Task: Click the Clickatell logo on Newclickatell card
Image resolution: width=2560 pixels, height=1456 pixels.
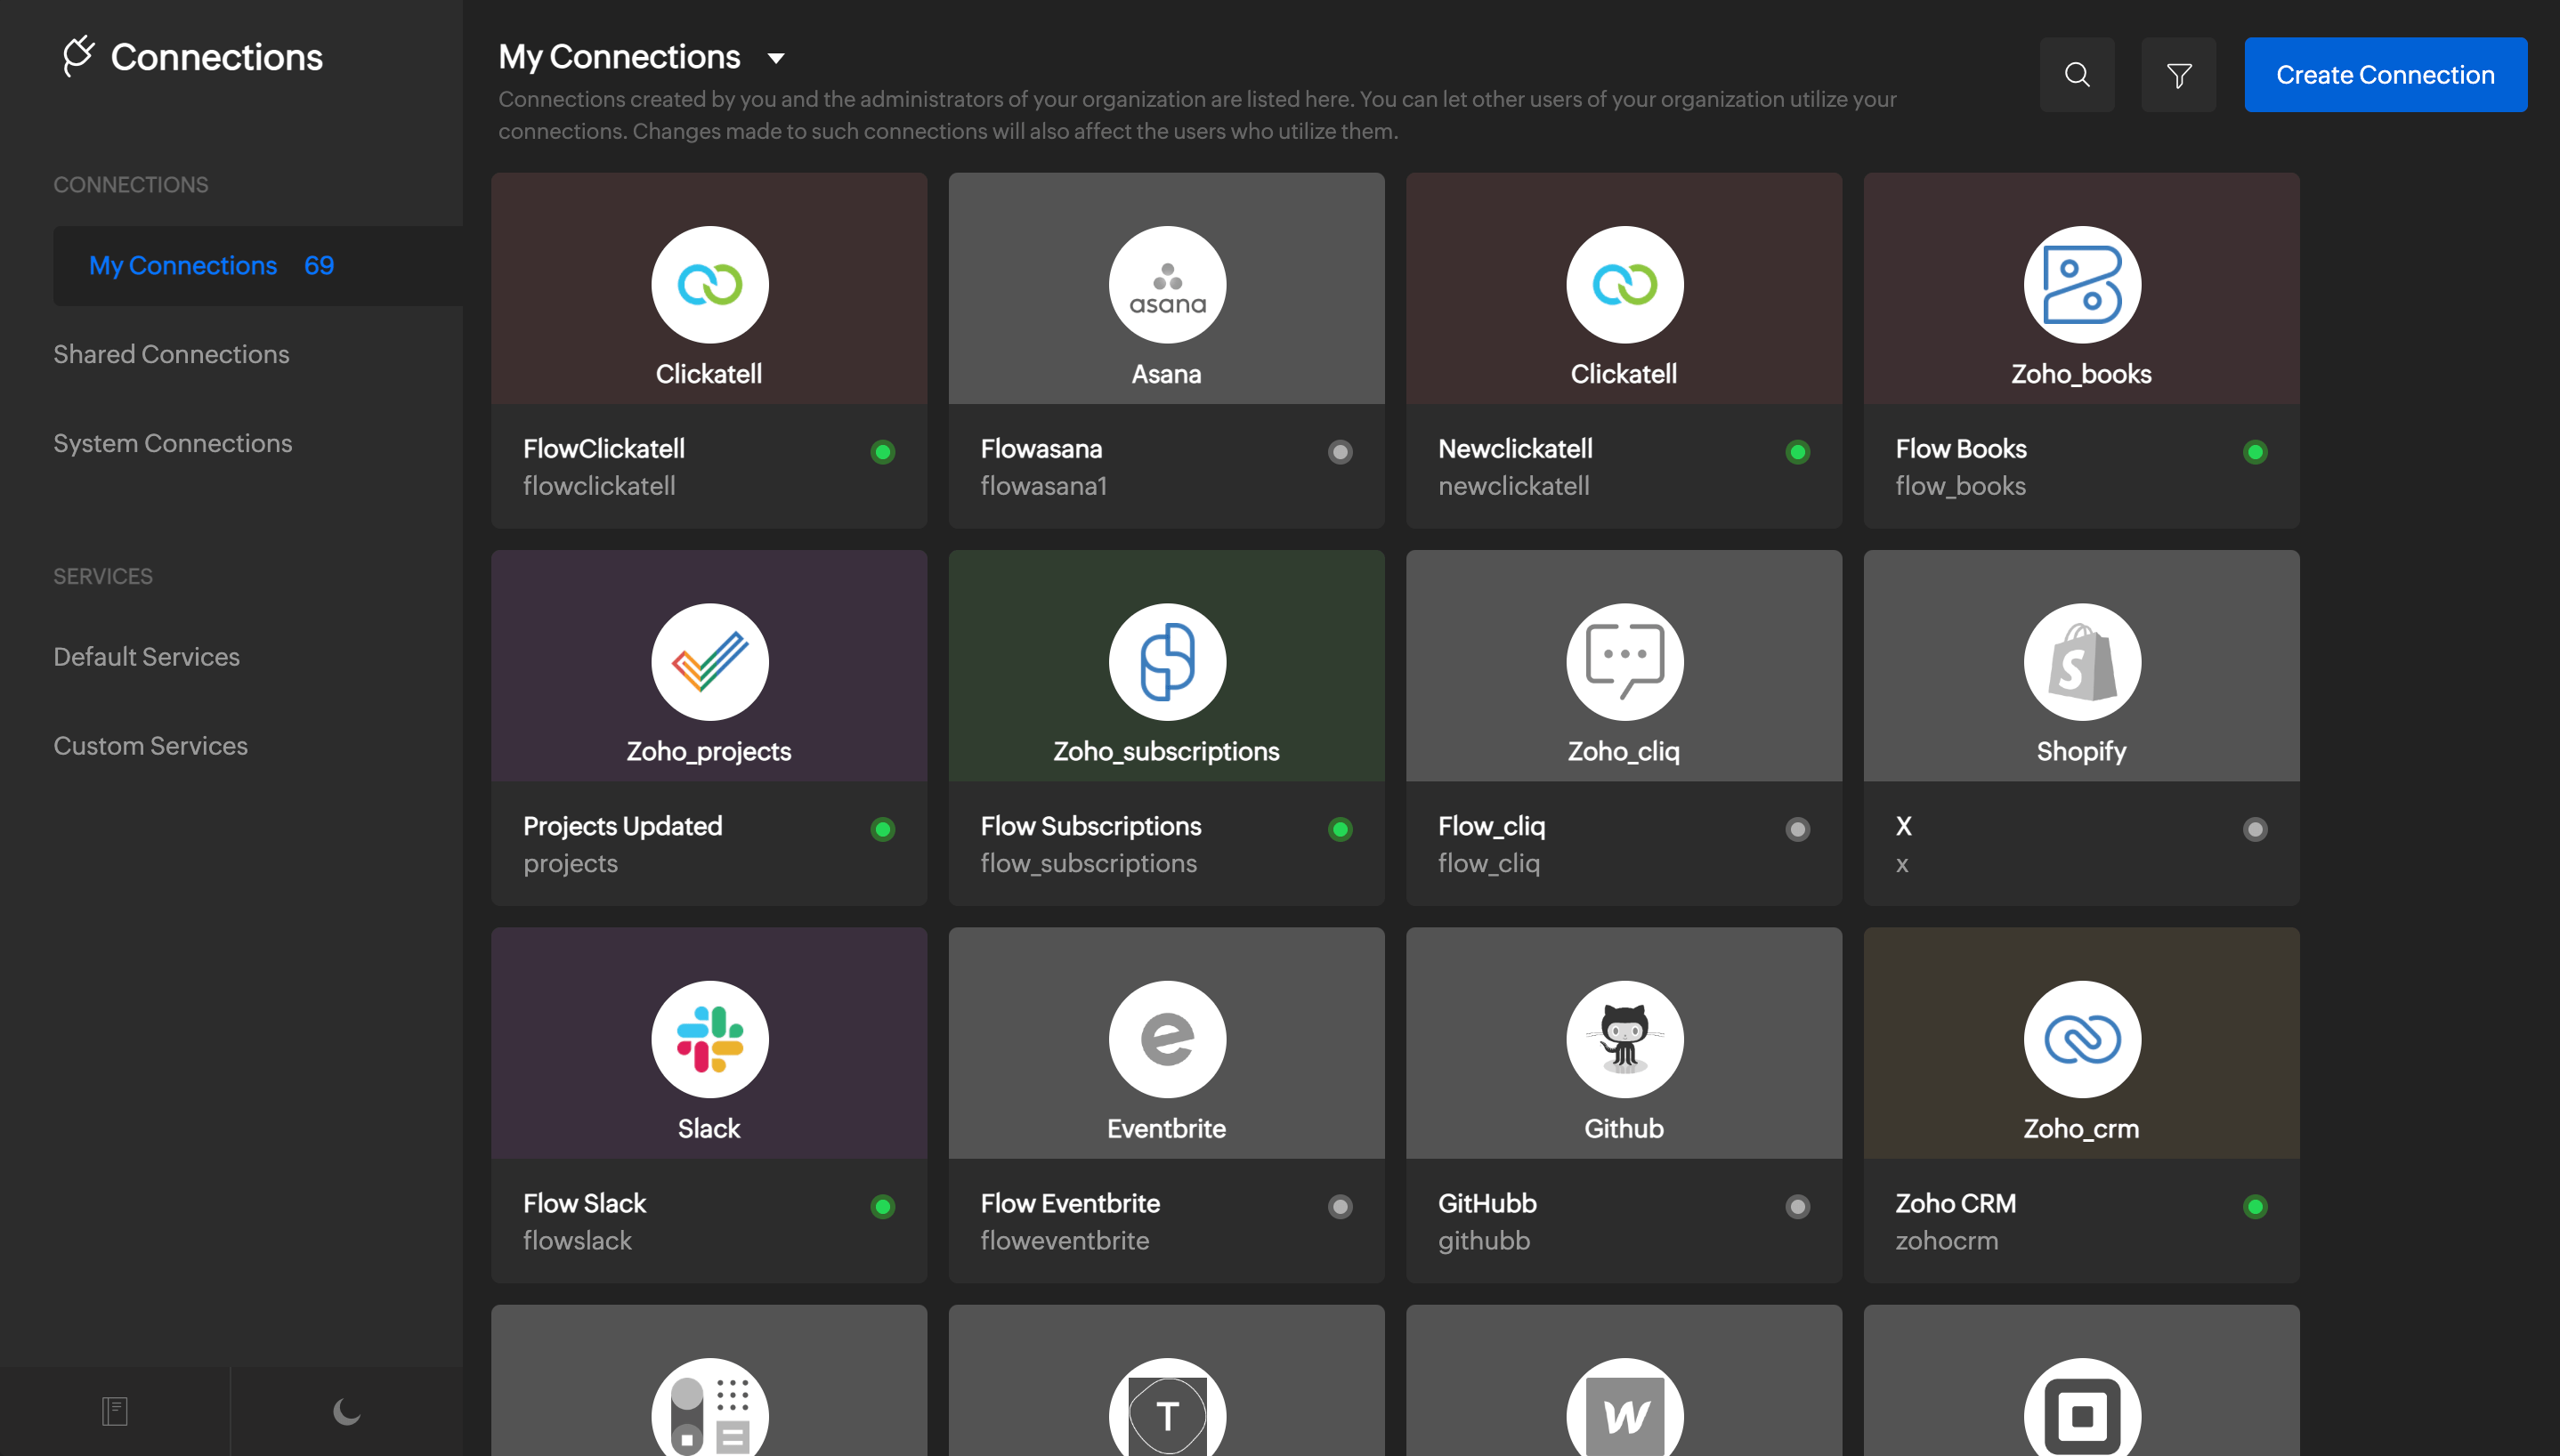Action: 1625,285
